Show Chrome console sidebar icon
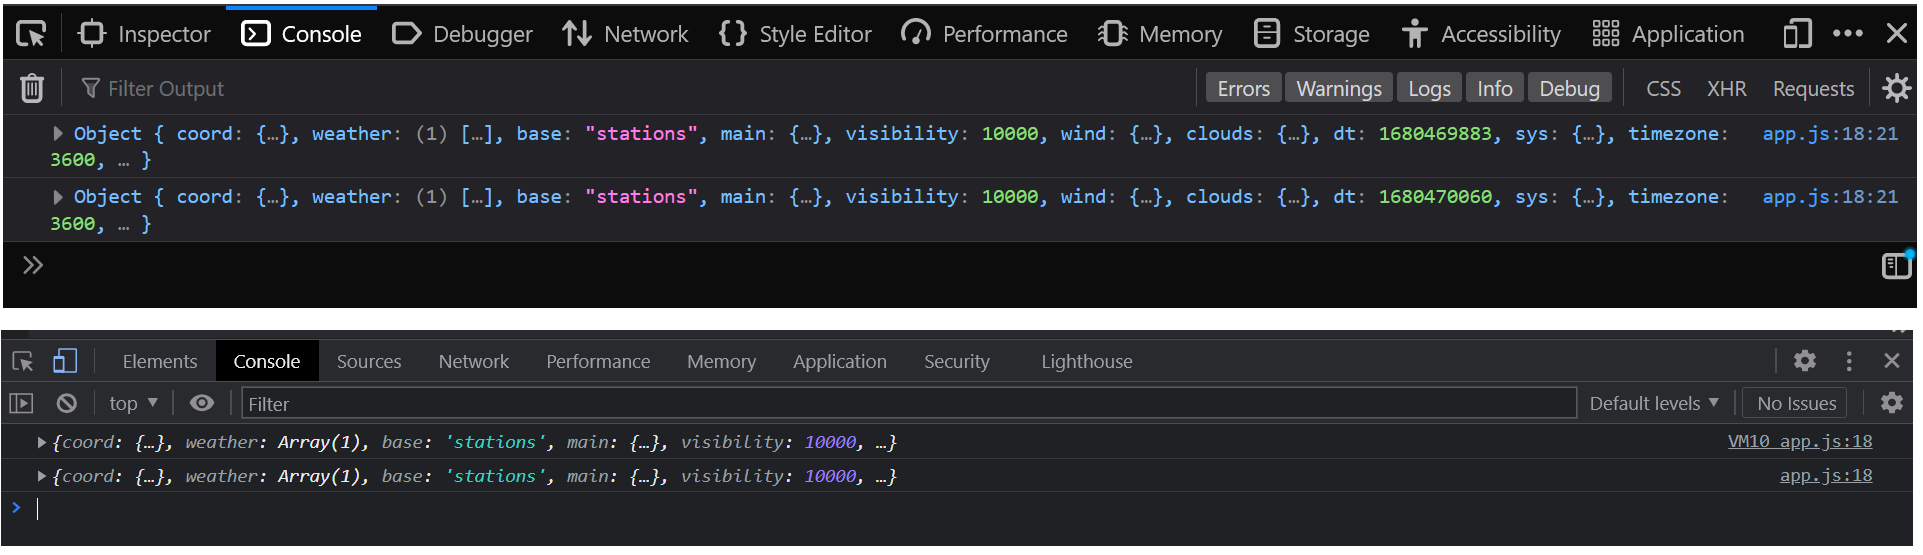Screen dimensions: 1923x555 pyautogui.click(x=21, y=403)
